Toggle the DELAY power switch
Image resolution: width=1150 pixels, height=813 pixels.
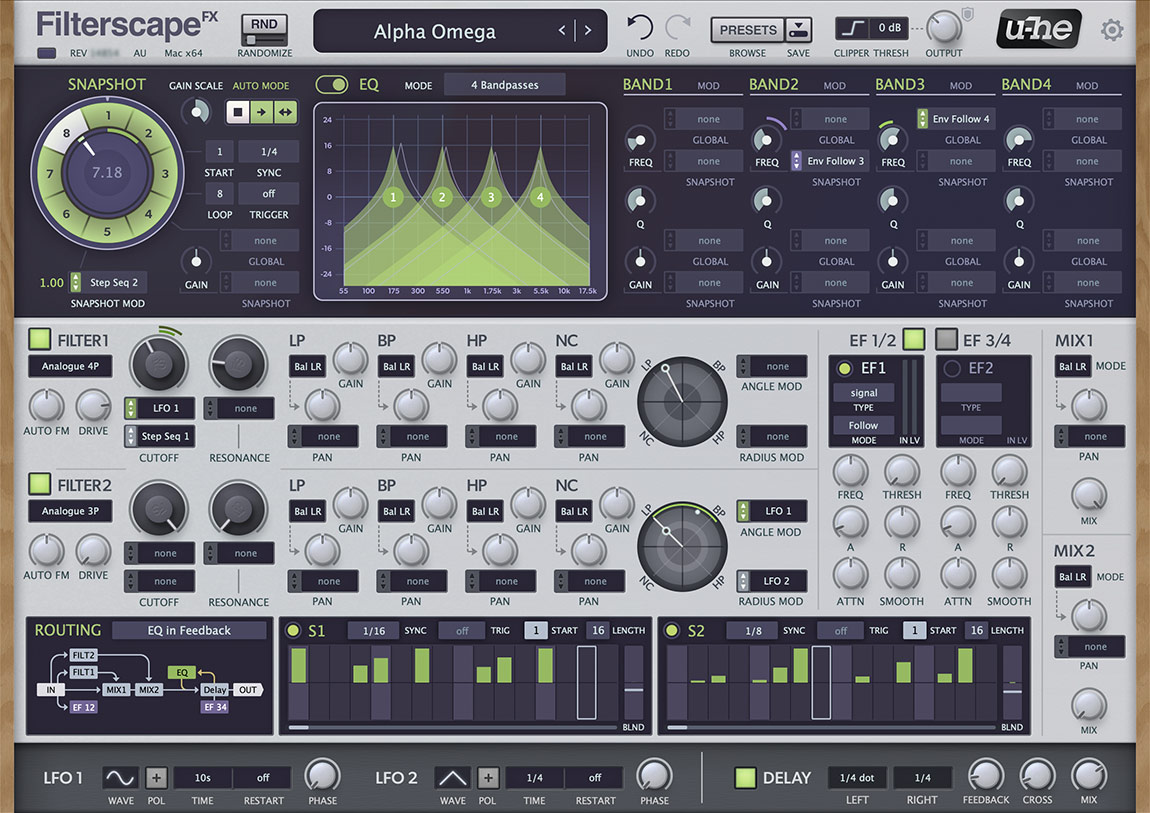[744, 777]
